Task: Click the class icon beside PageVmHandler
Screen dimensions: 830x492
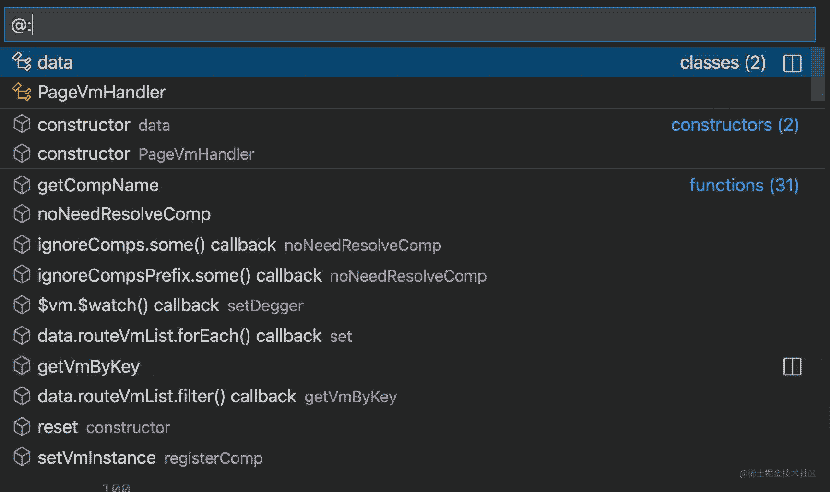Action: [22, 92]
